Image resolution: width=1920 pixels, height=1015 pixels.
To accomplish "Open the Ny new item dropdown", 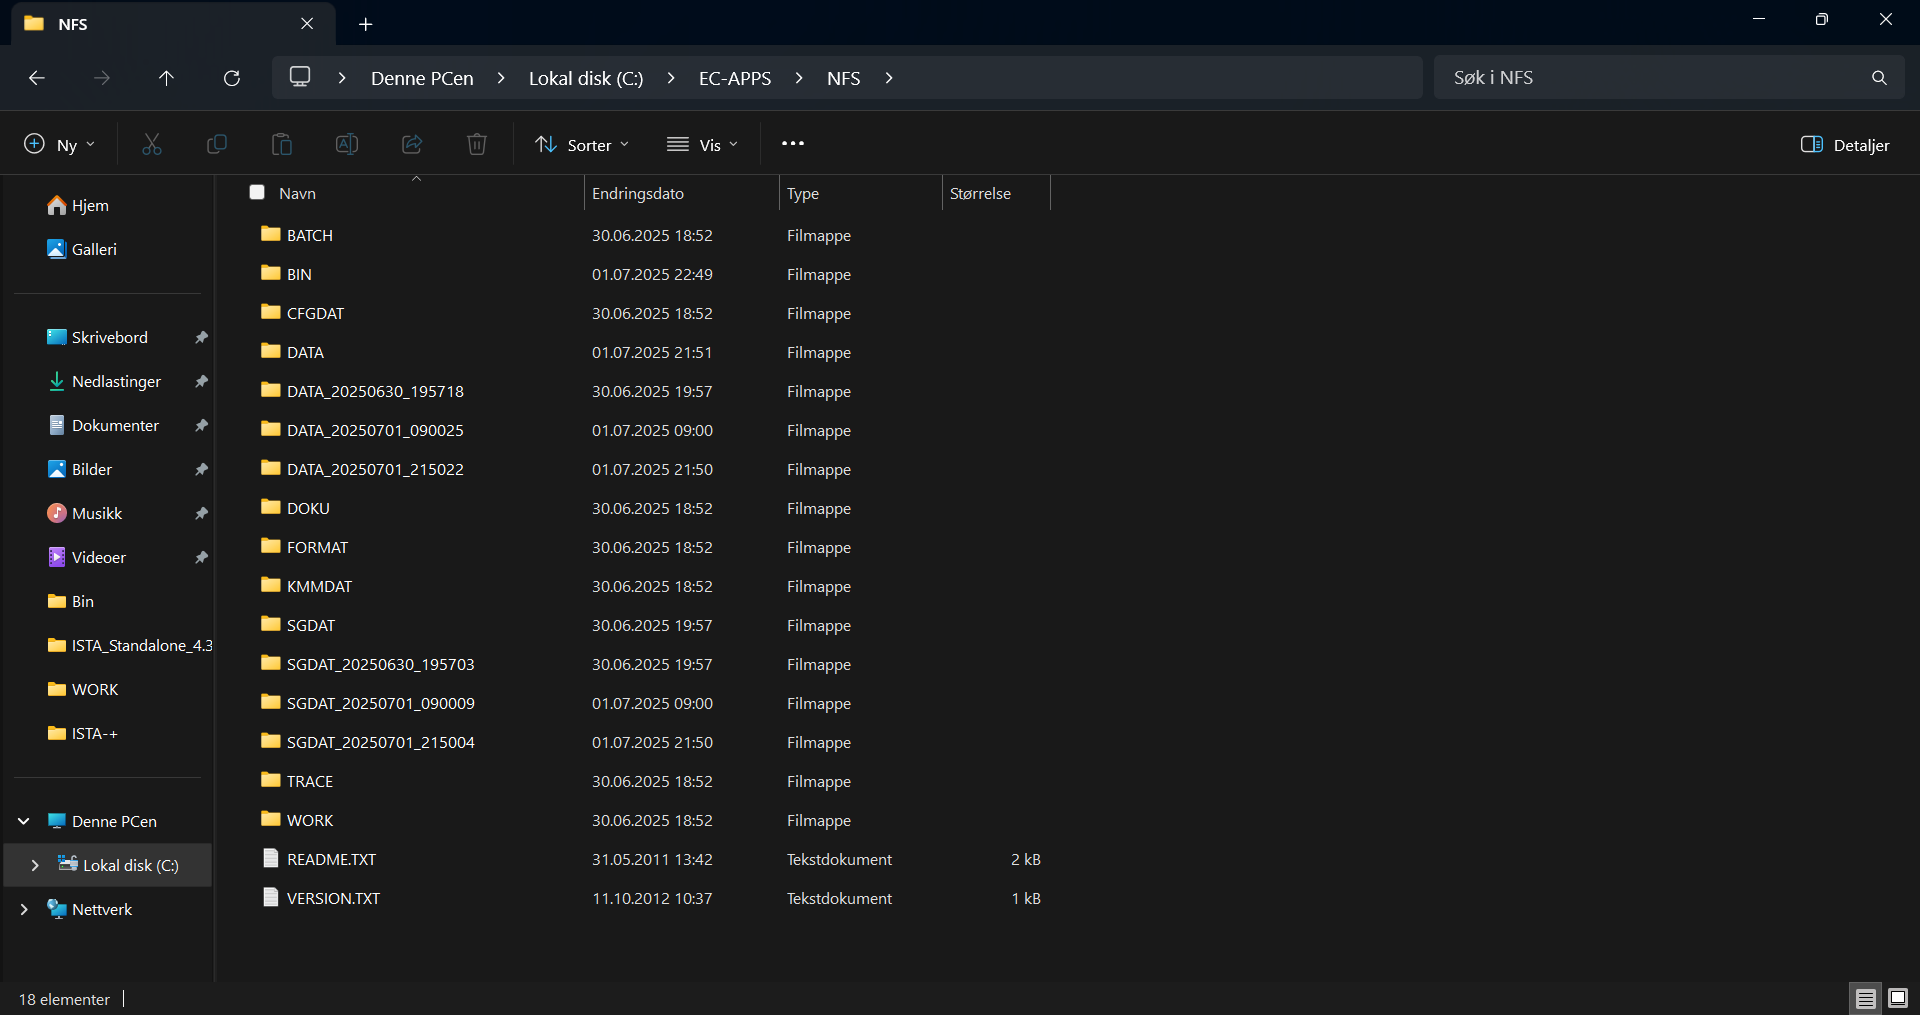I will pos(60,145).
